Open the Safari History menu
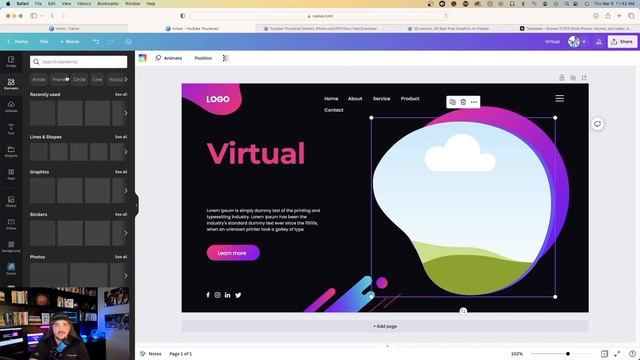The width and height of the screenshot is (640, 360). pyautogui.click(x=84, y=4)
